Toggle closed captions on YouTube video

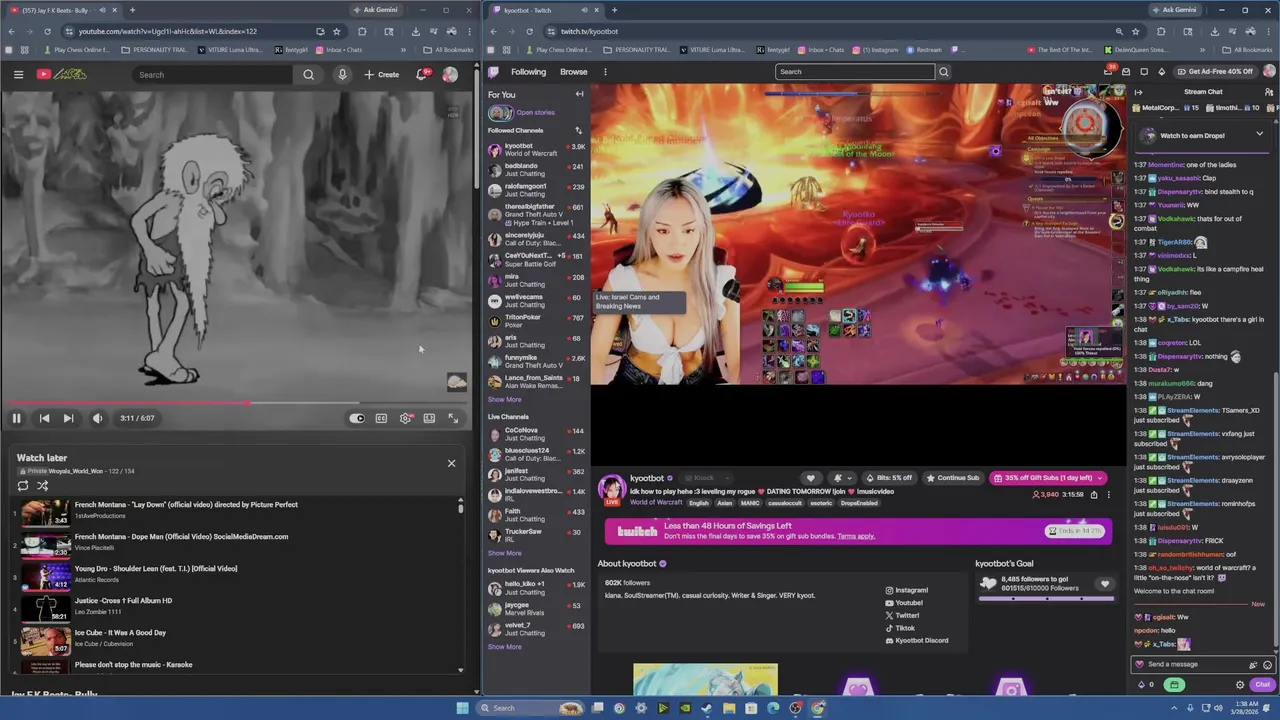point(381,418)
